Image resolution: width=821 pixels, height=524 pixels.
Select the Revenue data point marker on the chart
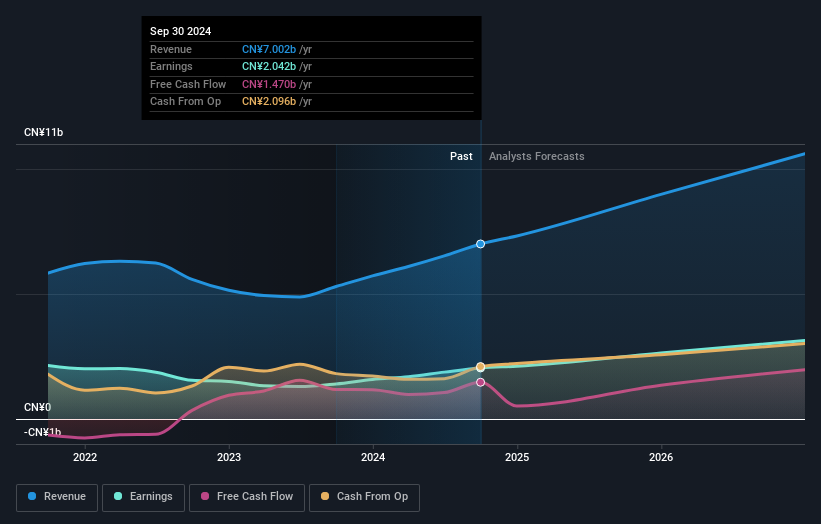click(x=480, y=244)
